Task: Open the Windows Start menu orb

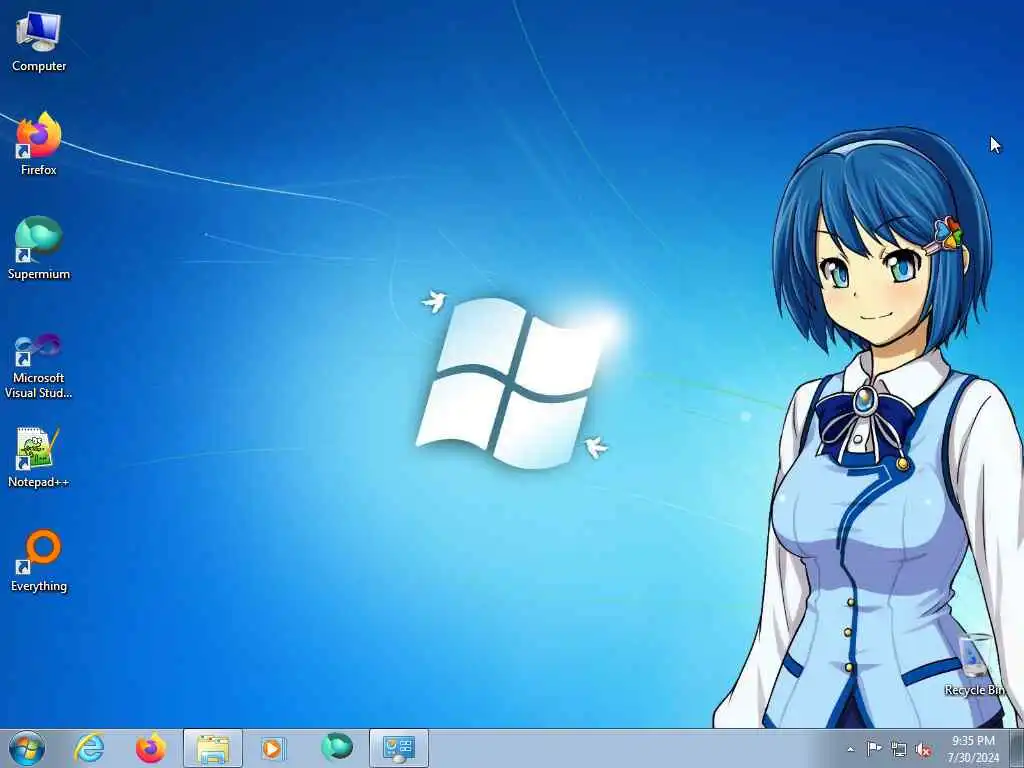Action: [27, 748]
